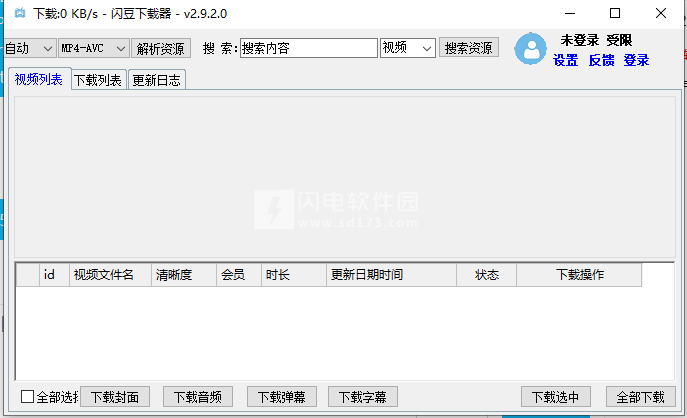
Task: Click the 状态 column header
Action: pos(486,275)
